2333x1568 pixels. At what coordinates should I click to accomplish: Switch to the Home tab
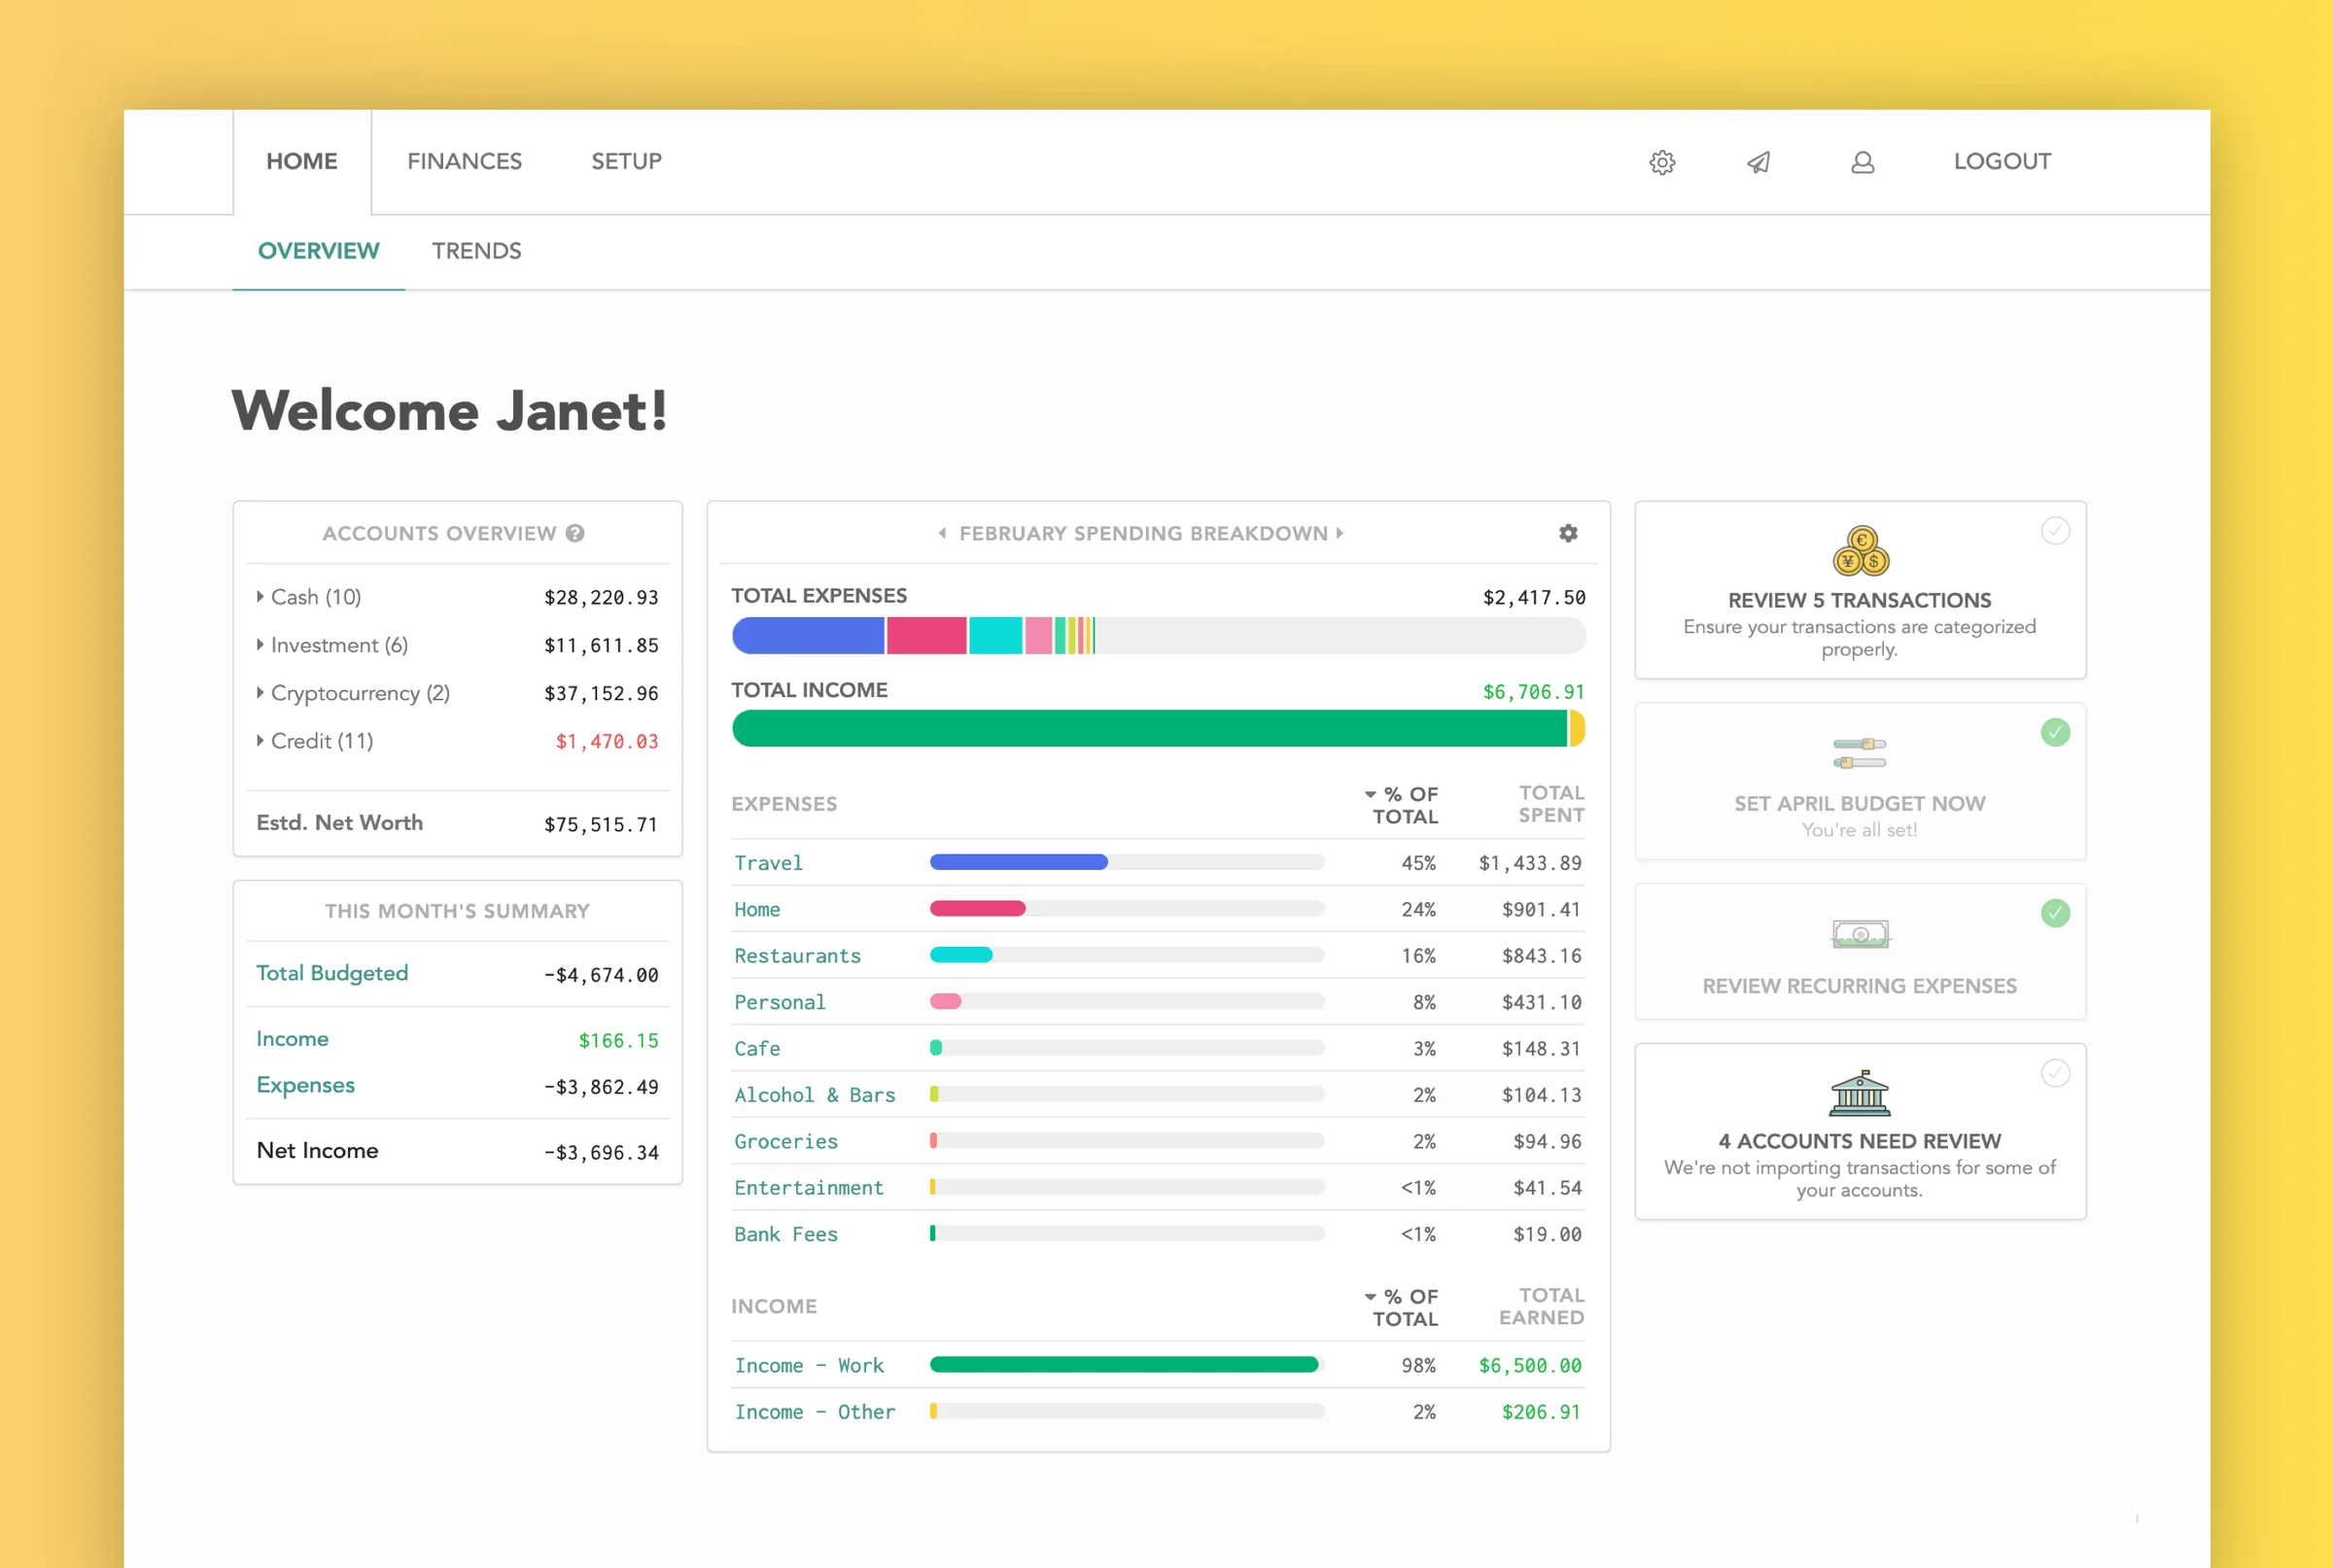(x=302, y=162)
